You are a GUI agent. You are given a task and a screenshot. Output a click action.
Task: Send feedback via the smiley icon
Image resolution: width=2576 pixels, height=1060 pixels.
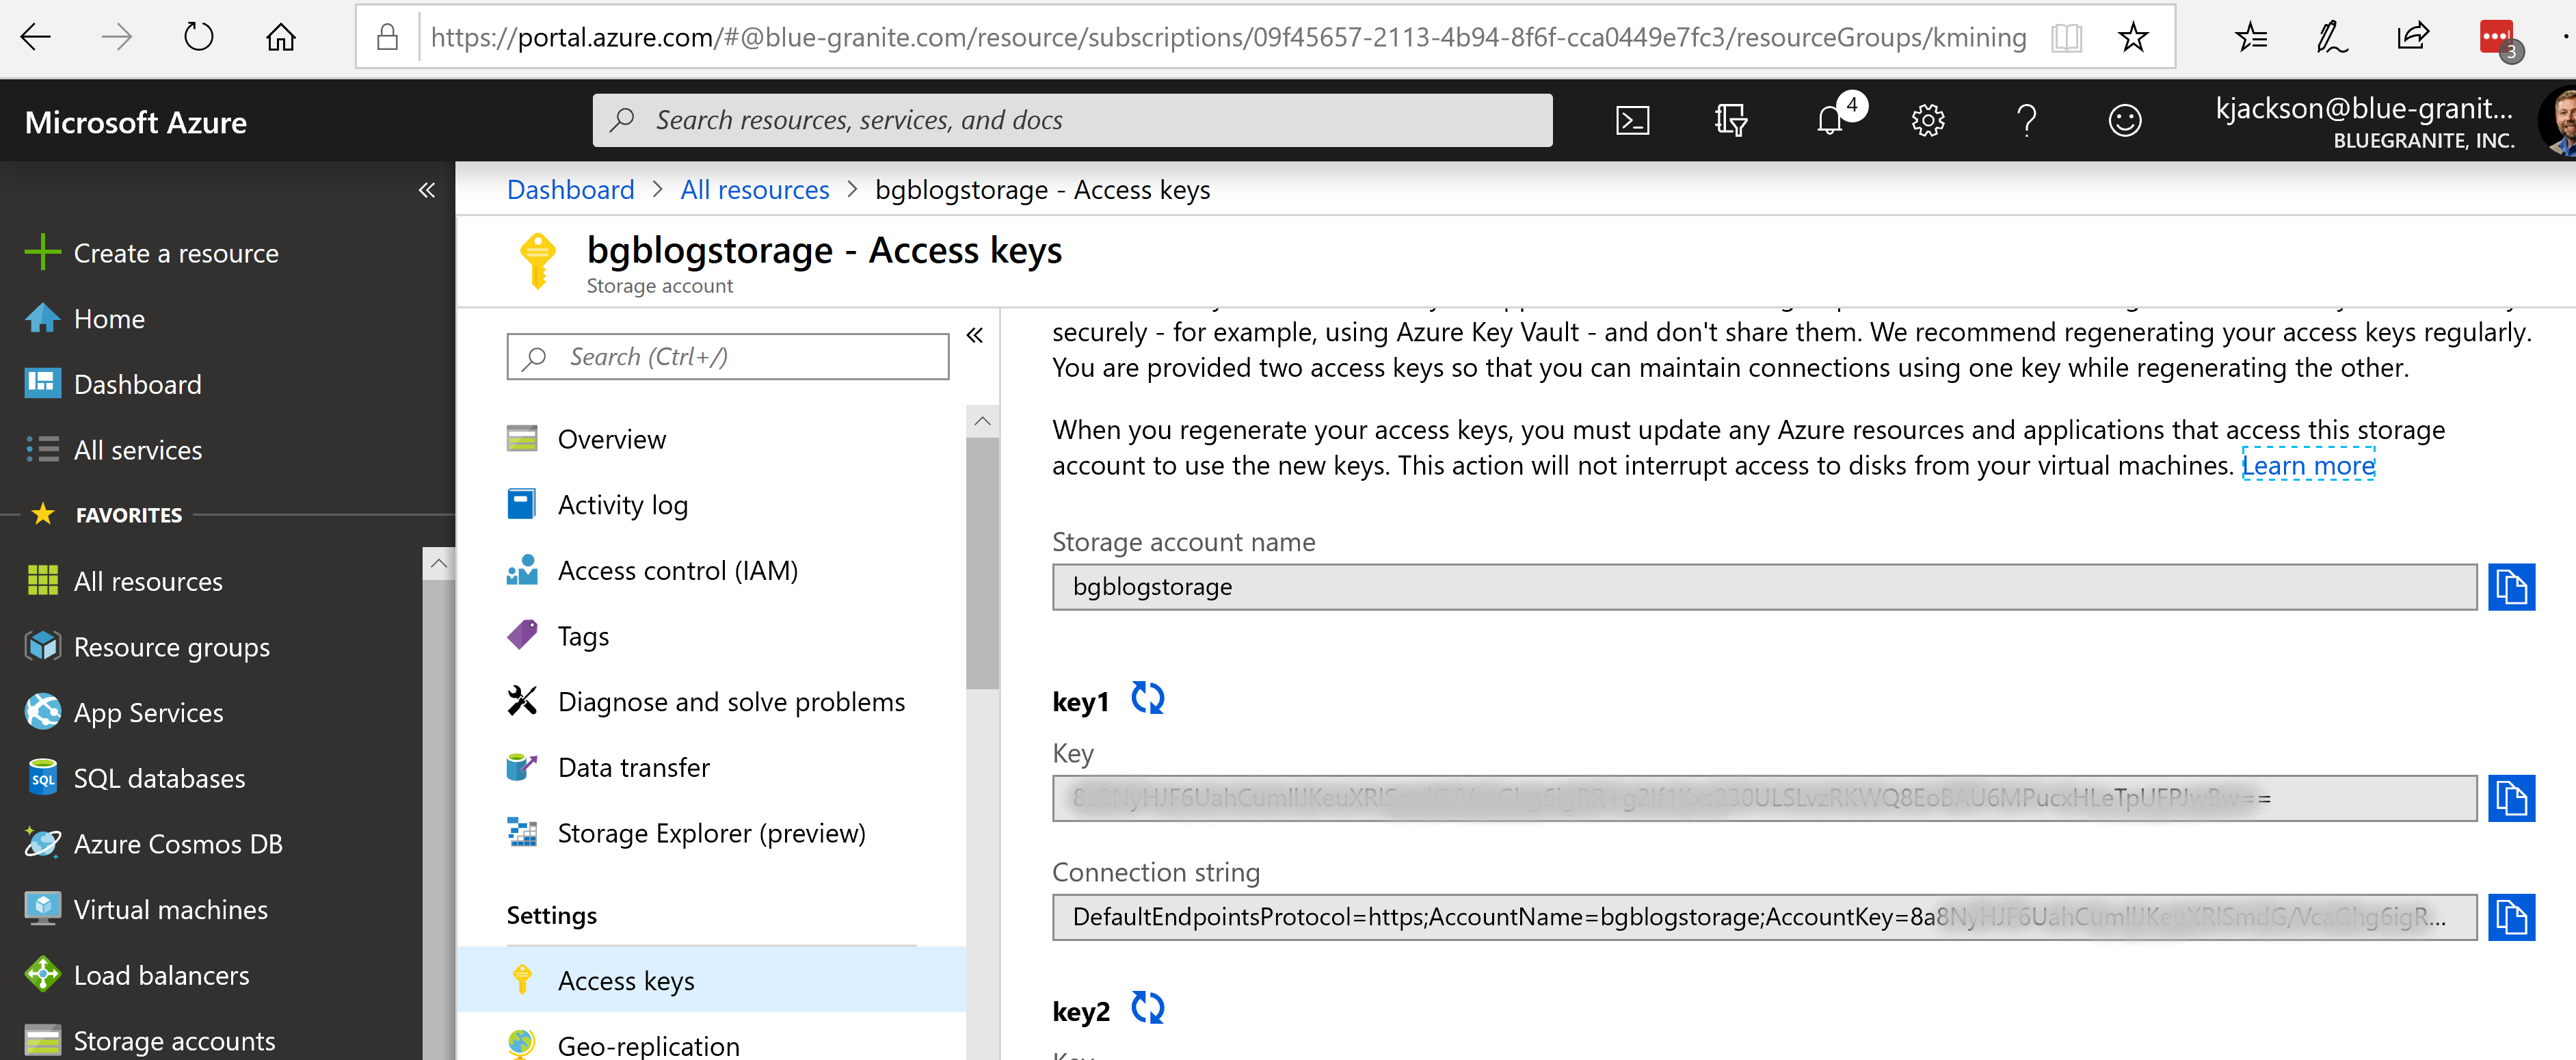tap(2124, 119)
